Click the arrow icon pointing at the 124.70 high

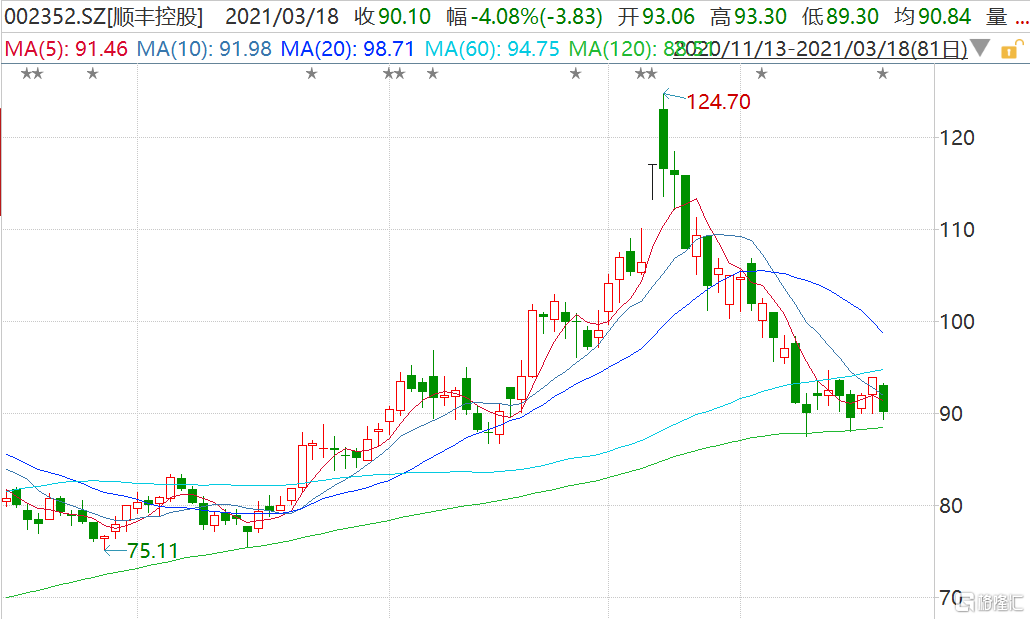coord(674,96)
